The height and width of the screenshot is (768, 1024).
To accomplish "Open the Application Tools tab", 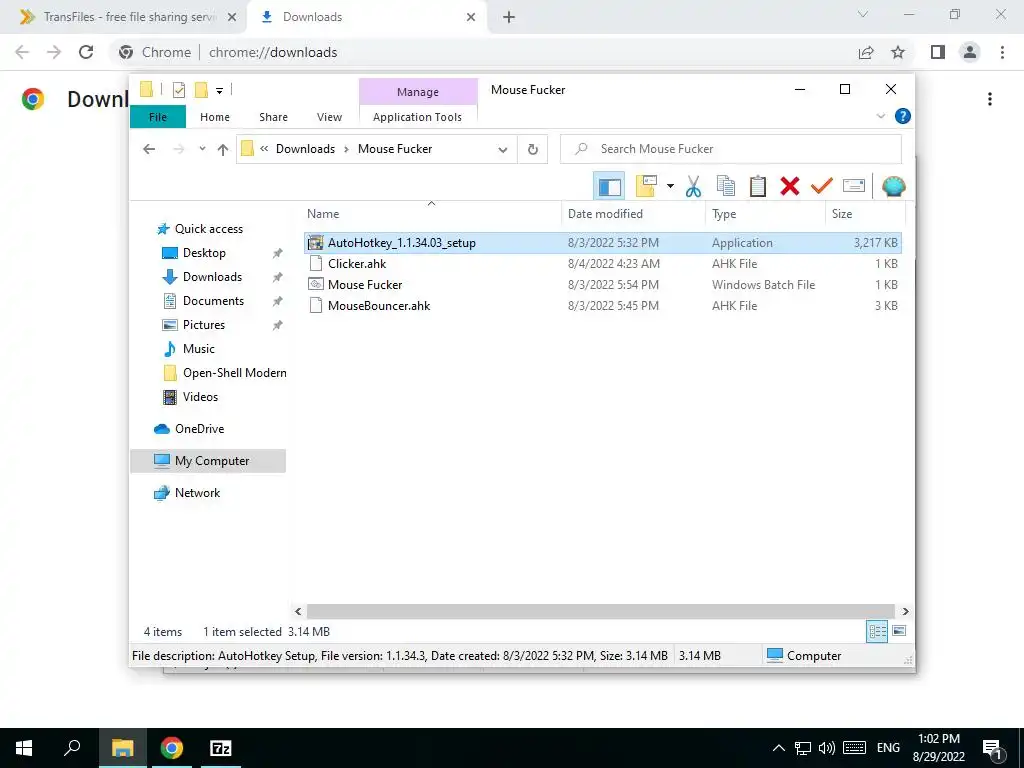I will point(417,117).
